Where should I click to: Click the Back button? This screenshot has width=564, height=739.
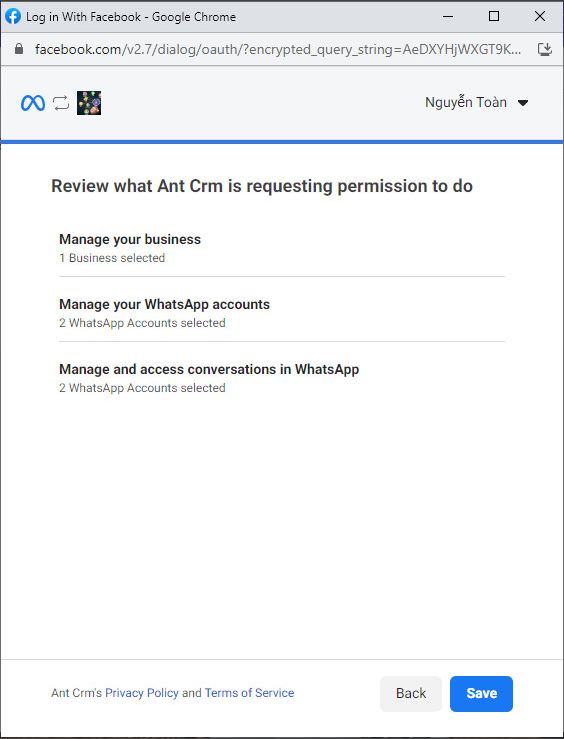point(411,694)
